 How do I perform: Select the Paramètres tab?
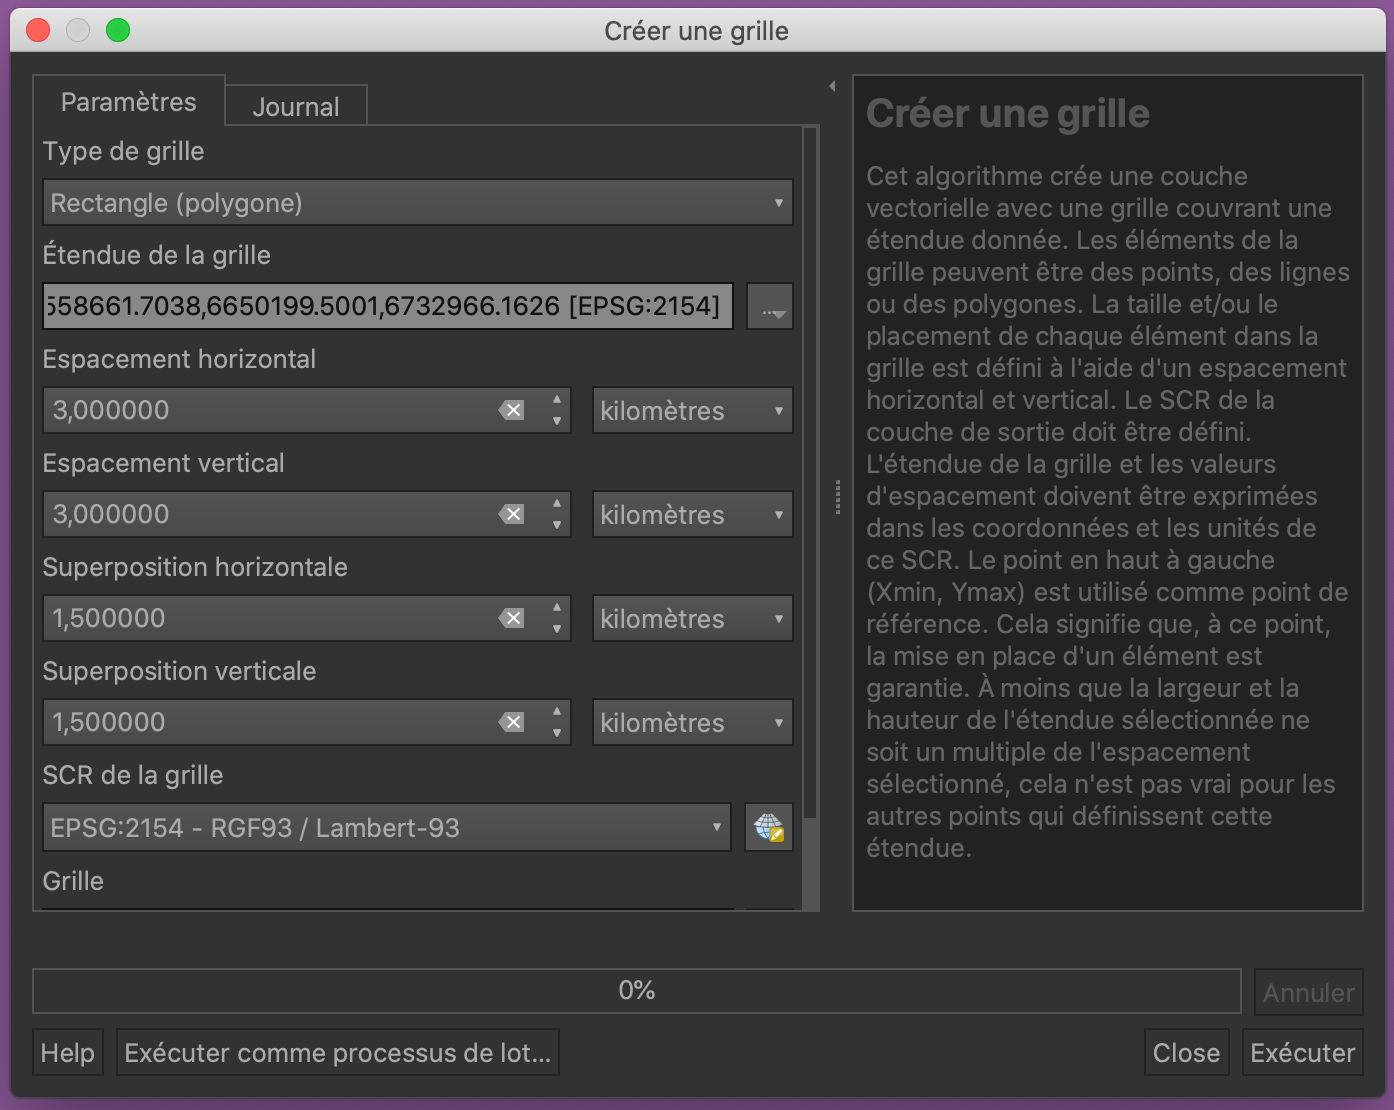129,102
